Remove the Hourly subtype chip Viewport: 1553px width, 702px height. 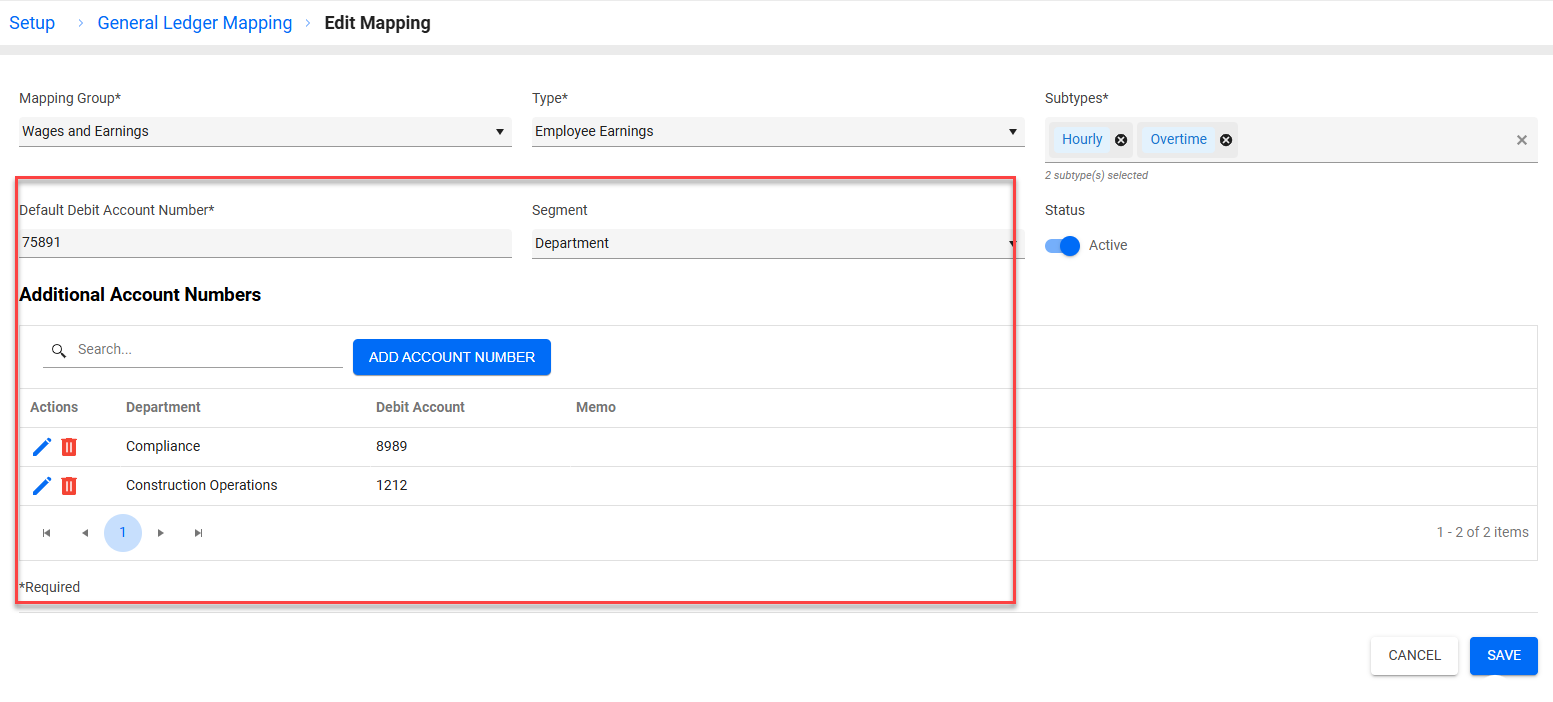click(x=1121, y=140)
